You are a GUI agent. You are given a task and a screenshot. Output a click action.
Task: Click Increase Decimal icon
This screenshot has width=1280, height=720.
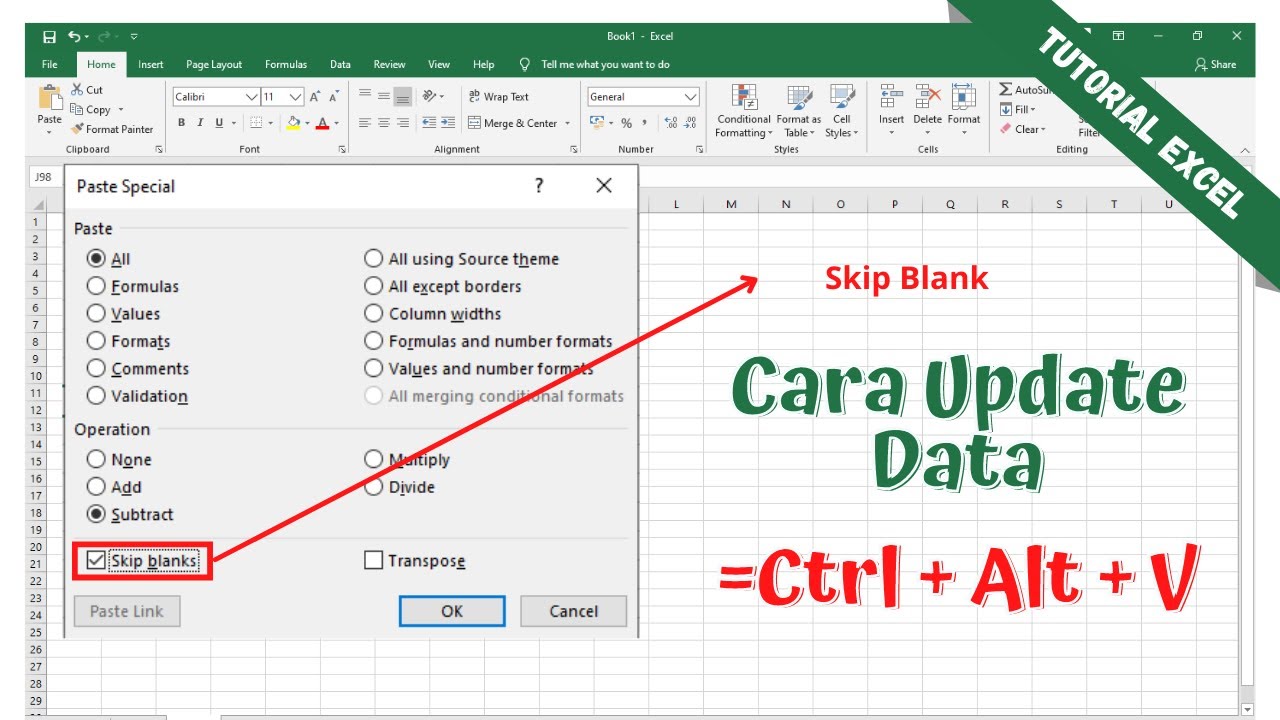pos(670,123)
